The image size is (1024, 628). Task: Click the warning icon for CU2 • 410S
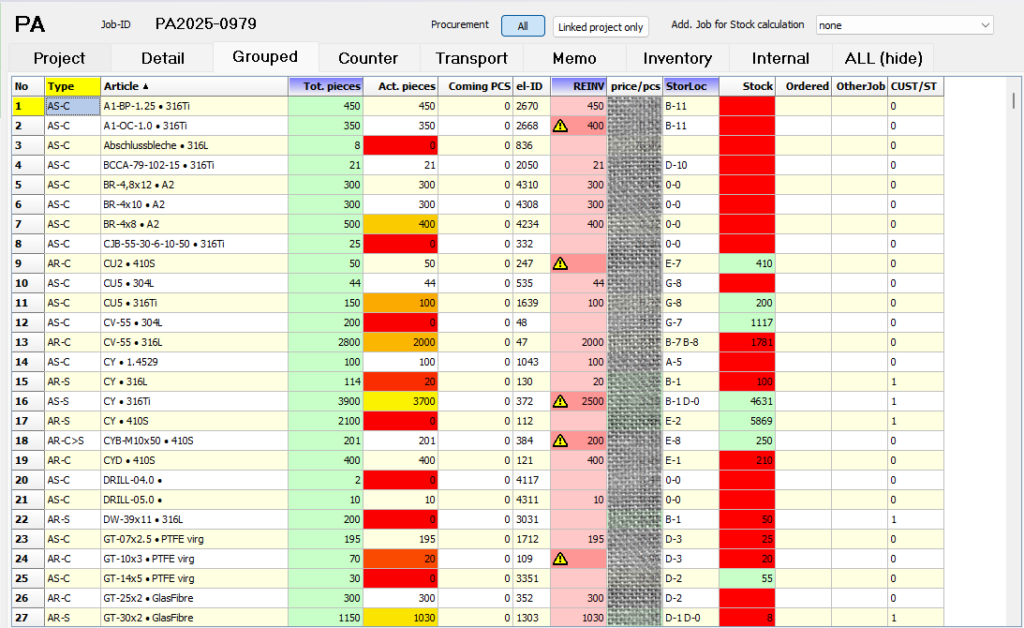(561, 263)
